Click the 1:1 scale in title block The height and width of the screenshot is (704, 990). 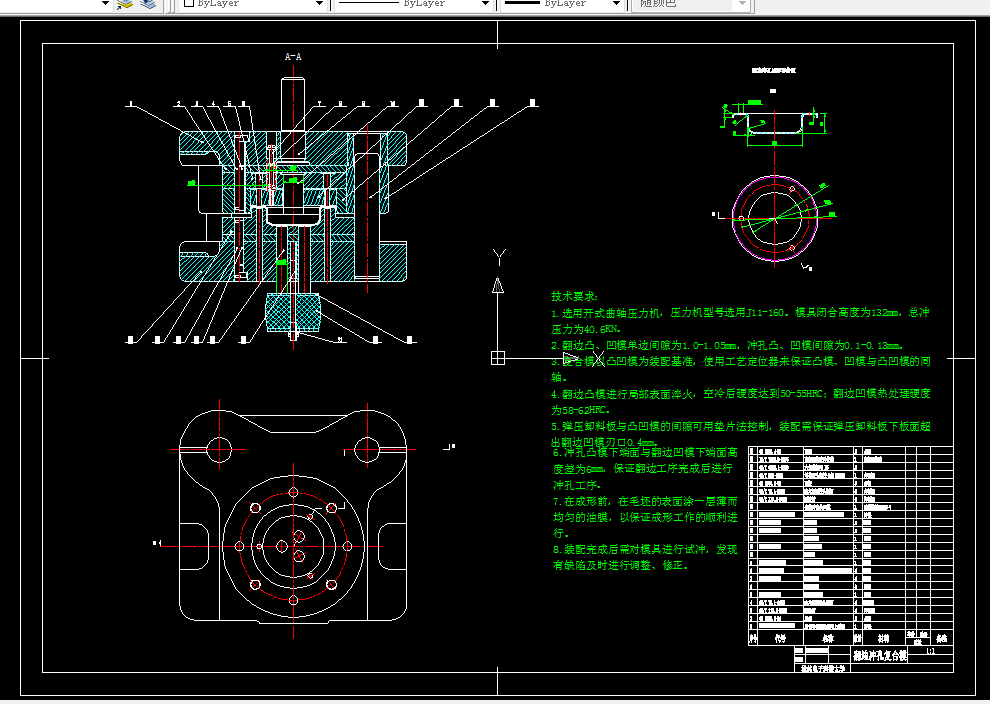pyautogui.click(x=930, y=651)
